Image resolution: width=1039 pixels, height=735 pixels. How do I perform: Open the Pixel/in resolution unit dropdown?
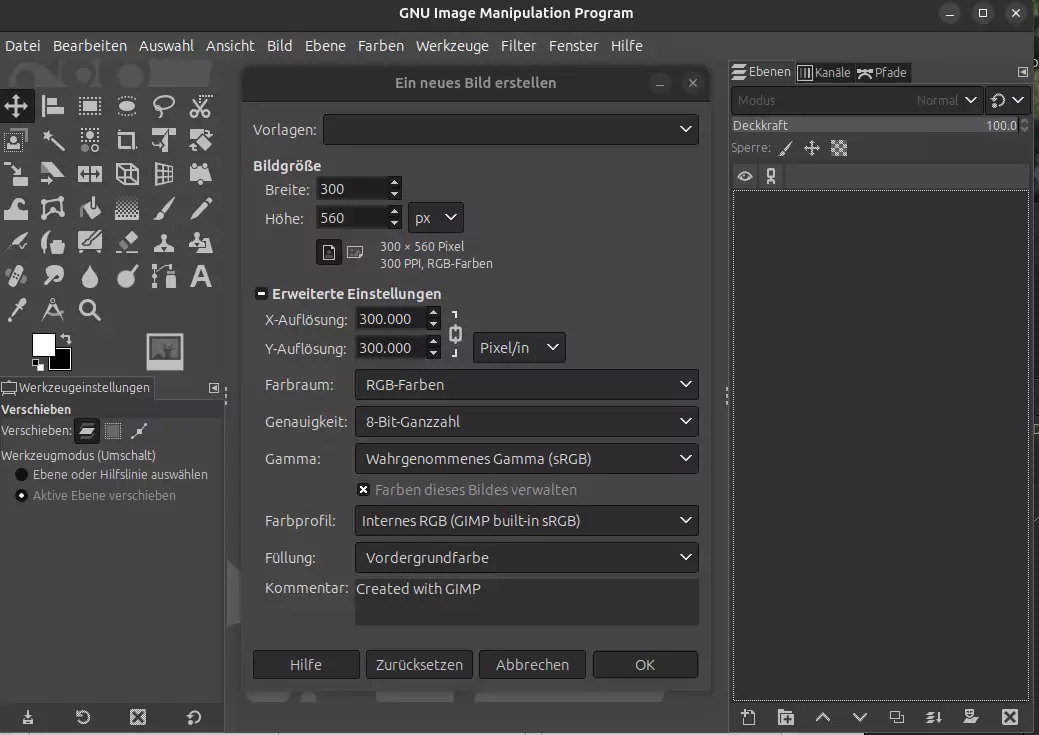click(519, 347)
